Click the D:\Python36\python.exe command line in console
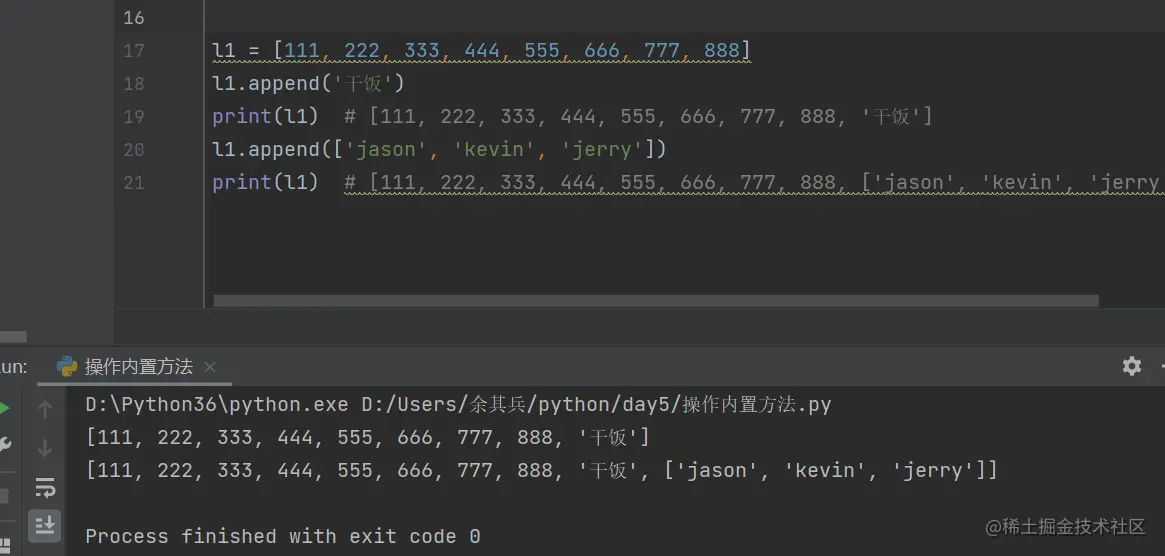1165x556 pixels. (458, 405)
